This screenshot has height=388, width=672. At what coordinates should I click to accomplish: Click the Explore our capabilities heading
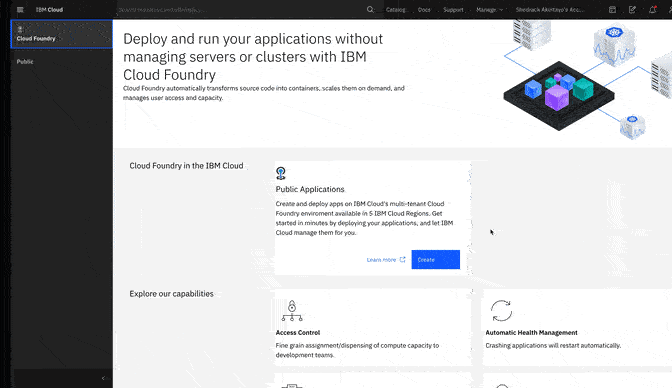pyautogui.click(x=171, y=294)
